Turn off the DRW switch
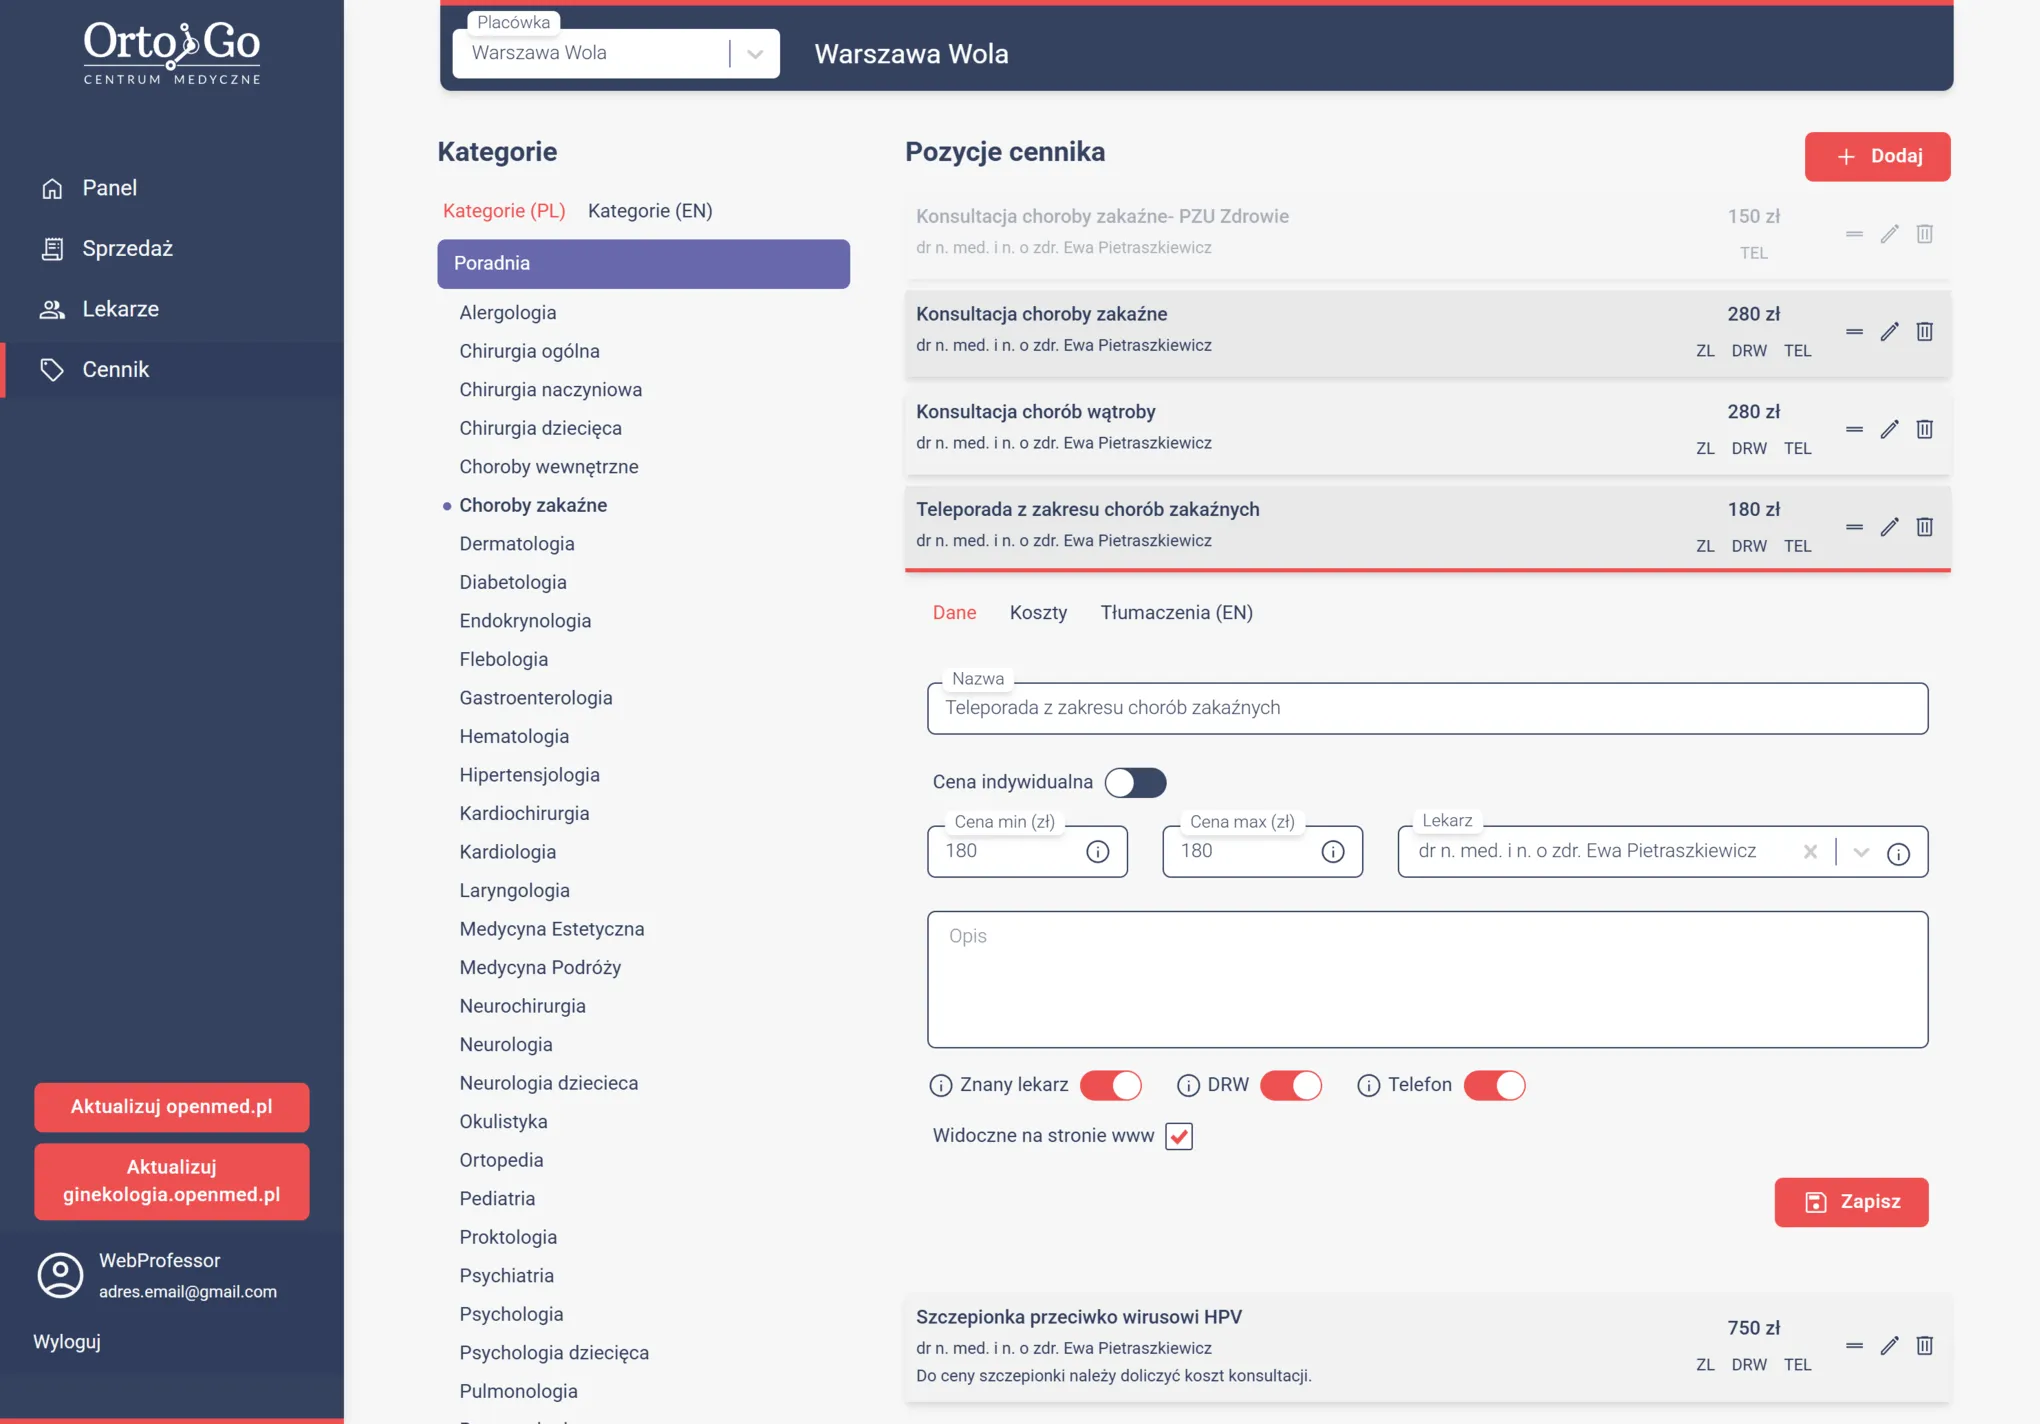The width and height of the screenshot is (2040, 1424). [1290, 1085]
